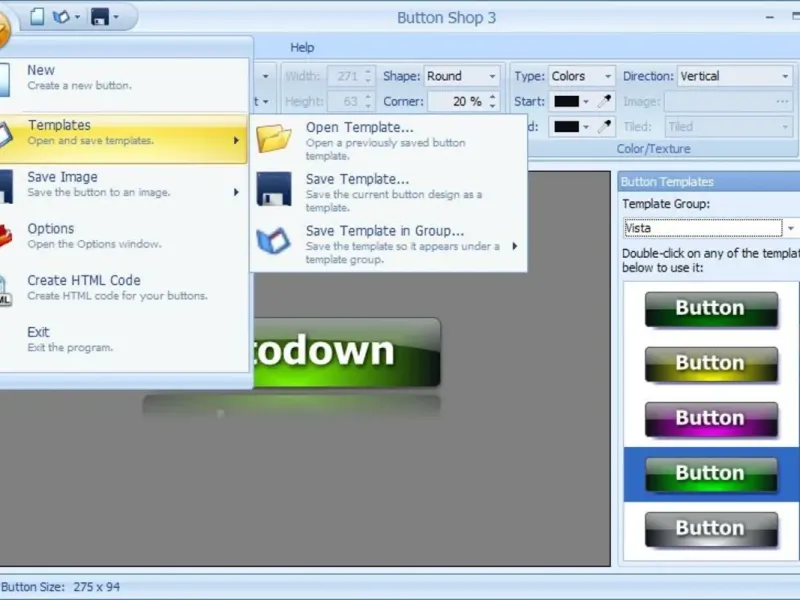Select the yellow Button template
Viewport: 800px width, 600px height.
711,364
